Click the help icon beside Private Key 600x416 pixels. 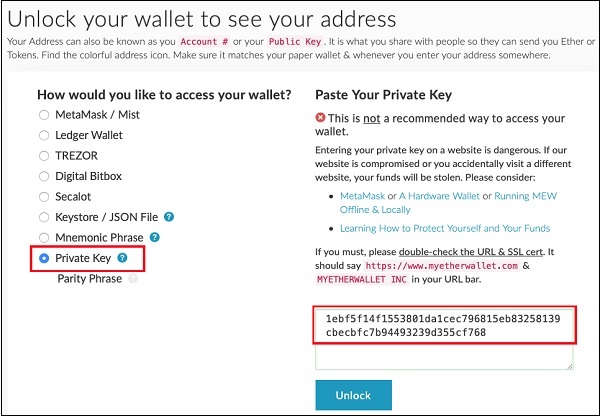click(x=122, y=258)
